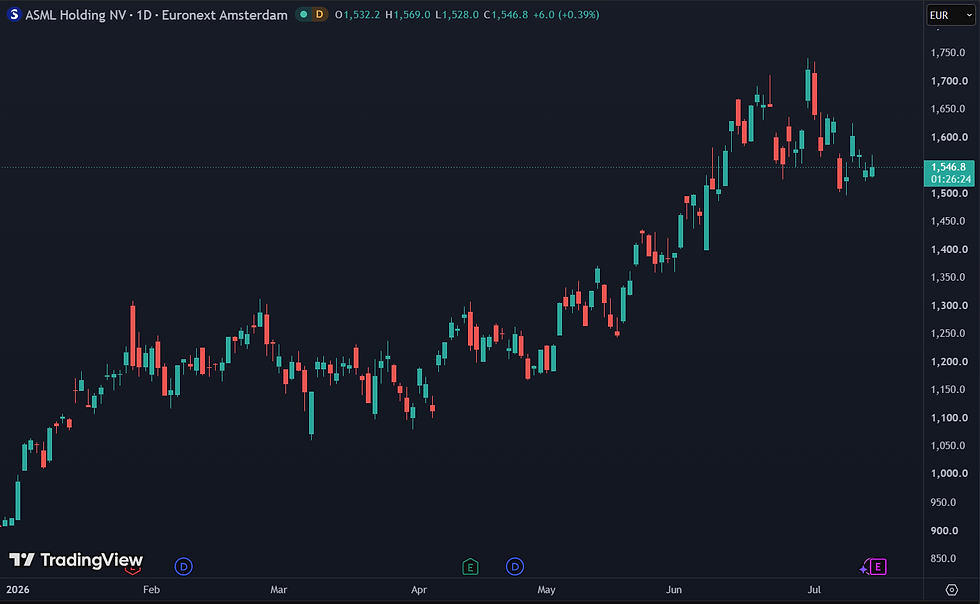980x604 pixels.
Task: Click the low value L1,528.0
Action: click(457, 14)
